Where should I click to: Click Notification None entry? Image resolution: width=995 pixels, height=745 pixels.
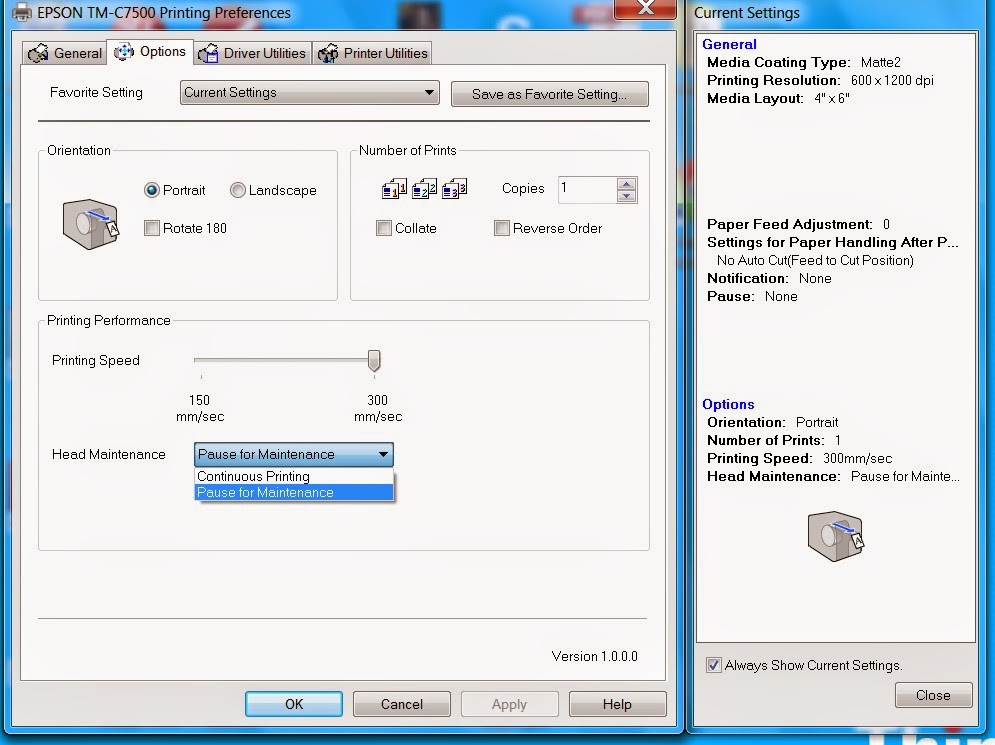click(769, 278)
